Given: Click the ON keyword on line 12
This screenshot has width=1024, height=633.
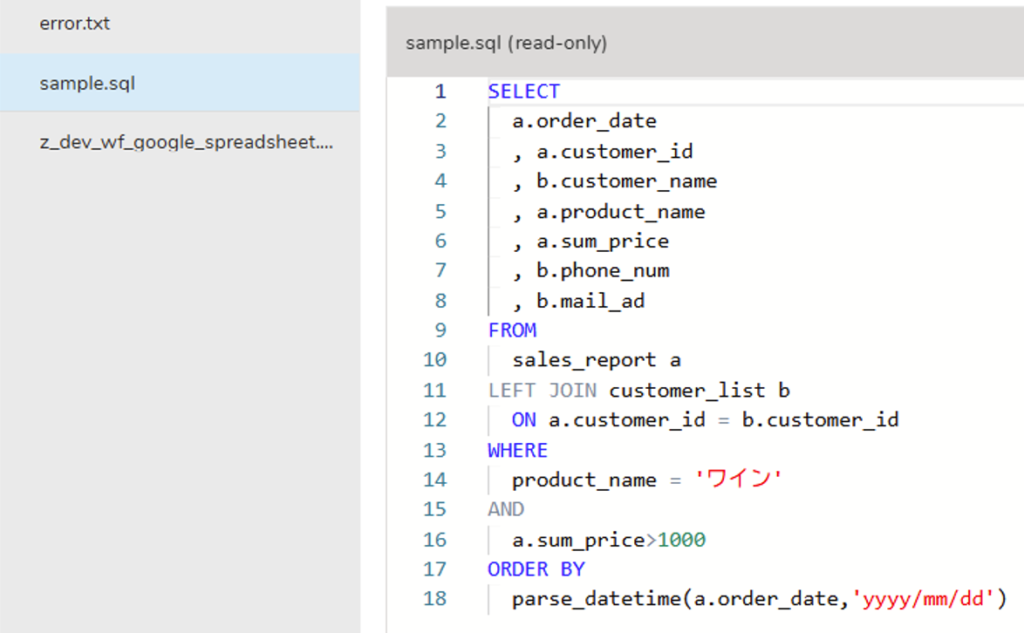Looking at the screenshot, I should (524, 420).
